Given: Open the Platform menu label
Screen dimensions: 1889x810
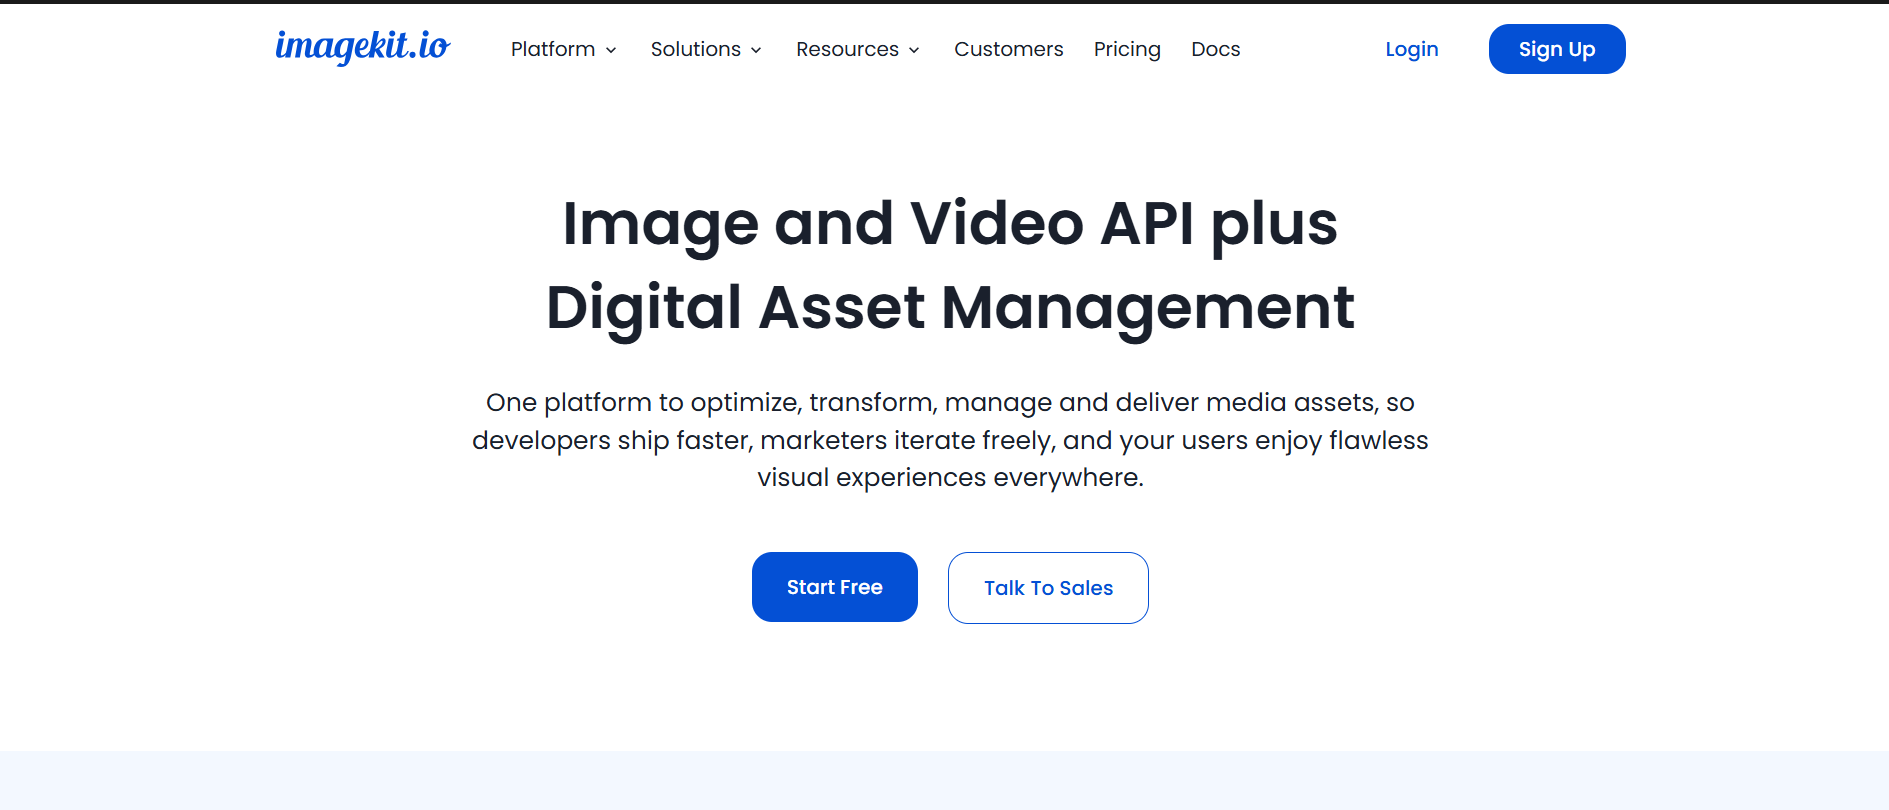Looking at the screenshot, I should click(x=552, y=49).
